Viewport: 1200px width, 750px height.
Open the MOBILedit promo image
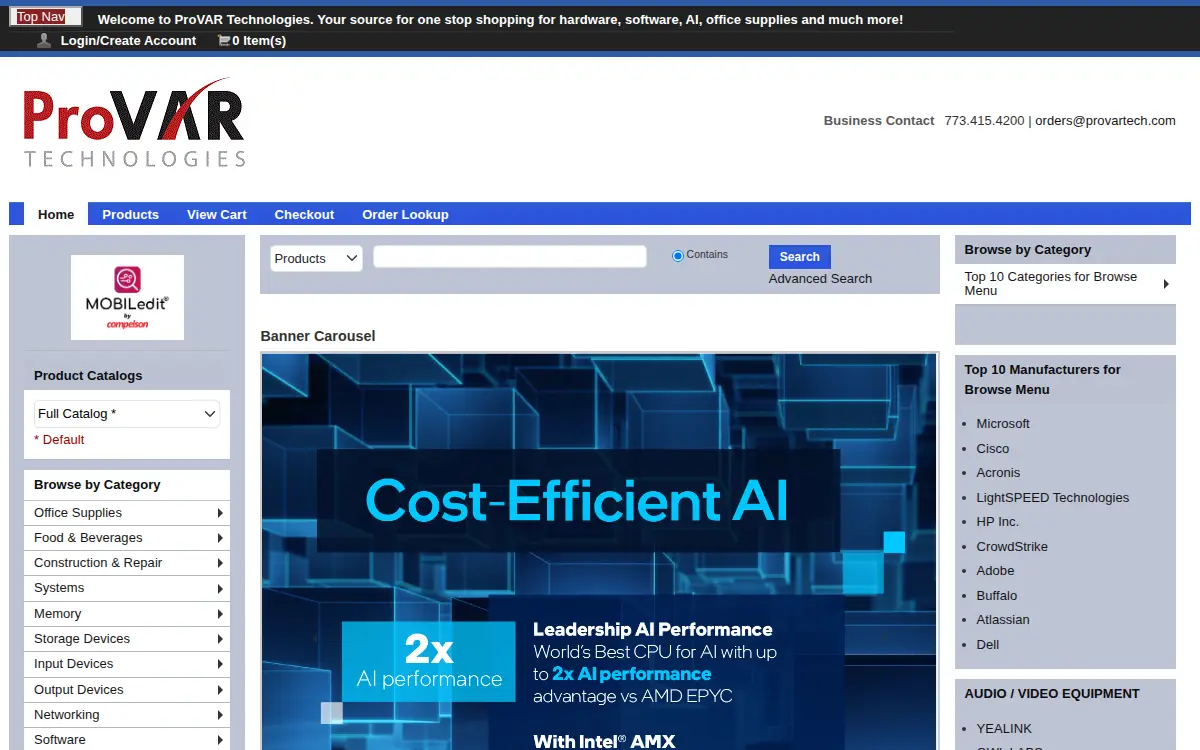tap(127, 297)
